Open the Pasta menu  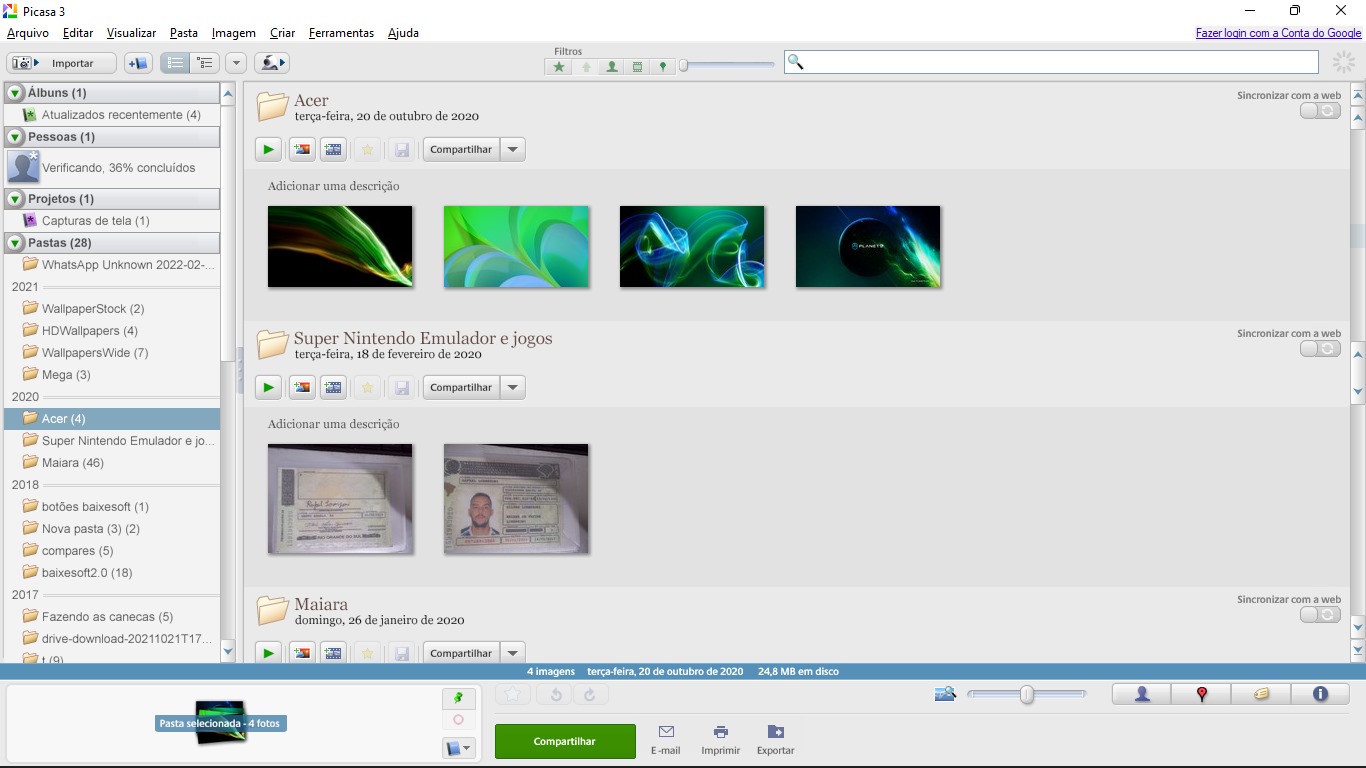point(184,33)
